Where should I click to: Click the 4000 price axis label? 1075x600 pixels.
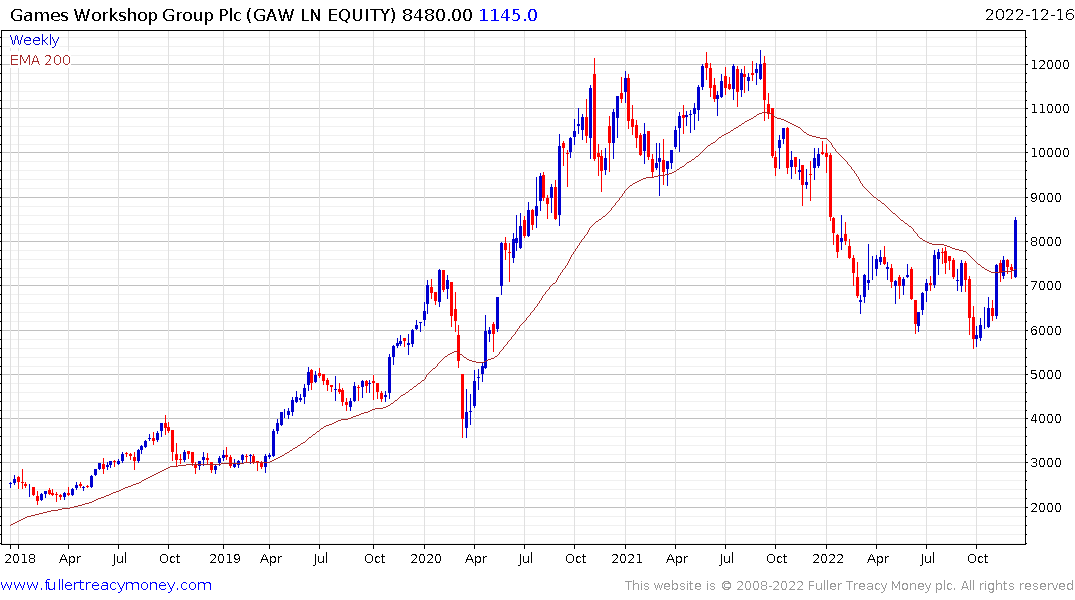pos(1046,419)
